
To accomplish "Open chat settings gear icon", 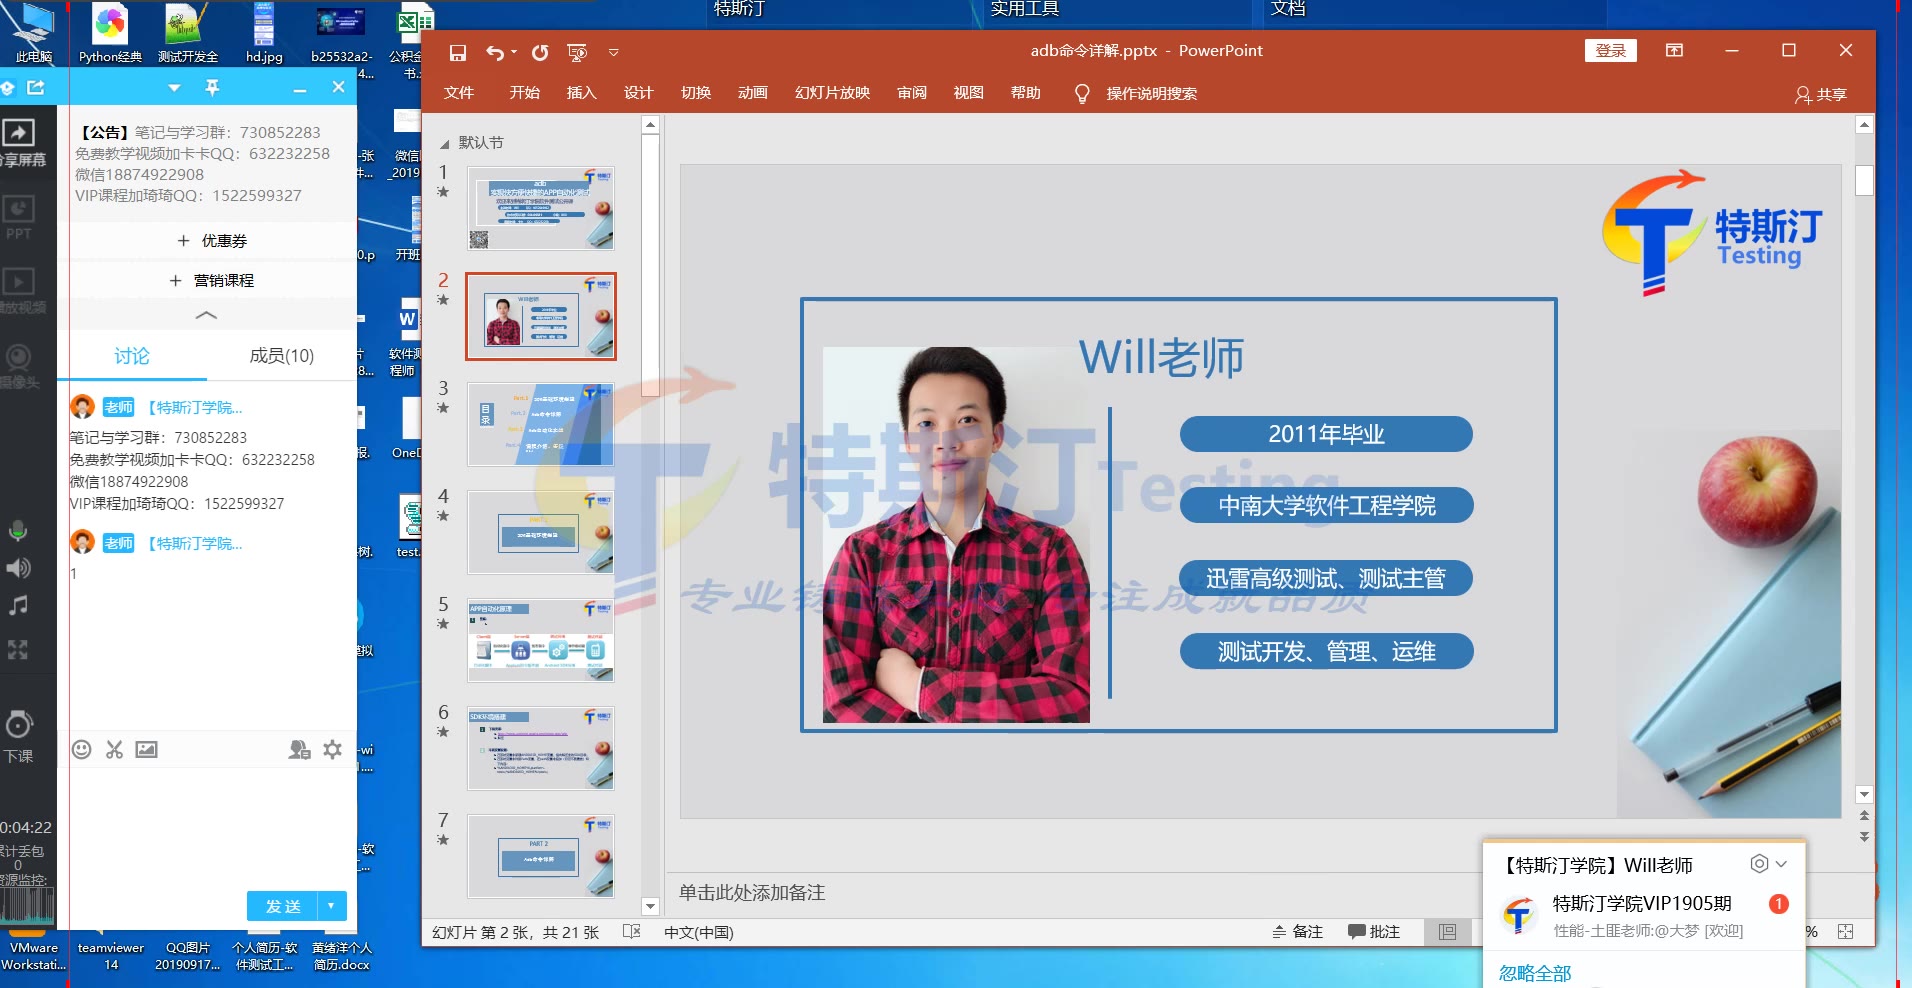I will point(333,749).
